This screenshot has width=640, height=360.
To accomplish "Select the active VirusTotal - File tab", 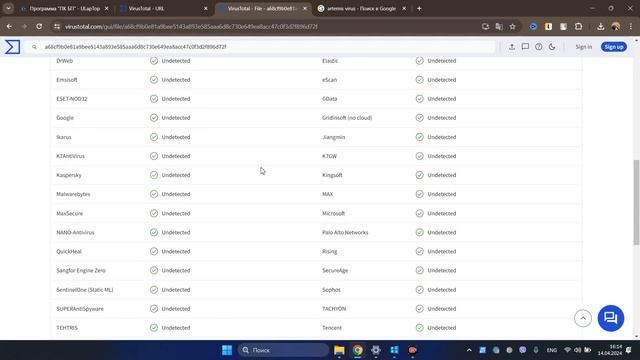I will 262,8.
